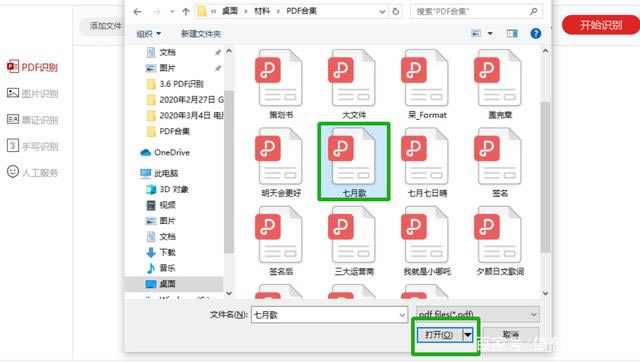This screenshot has height=362, width=640.
Task: Select the 盖完章 PDF file
Action: point(500,84)
